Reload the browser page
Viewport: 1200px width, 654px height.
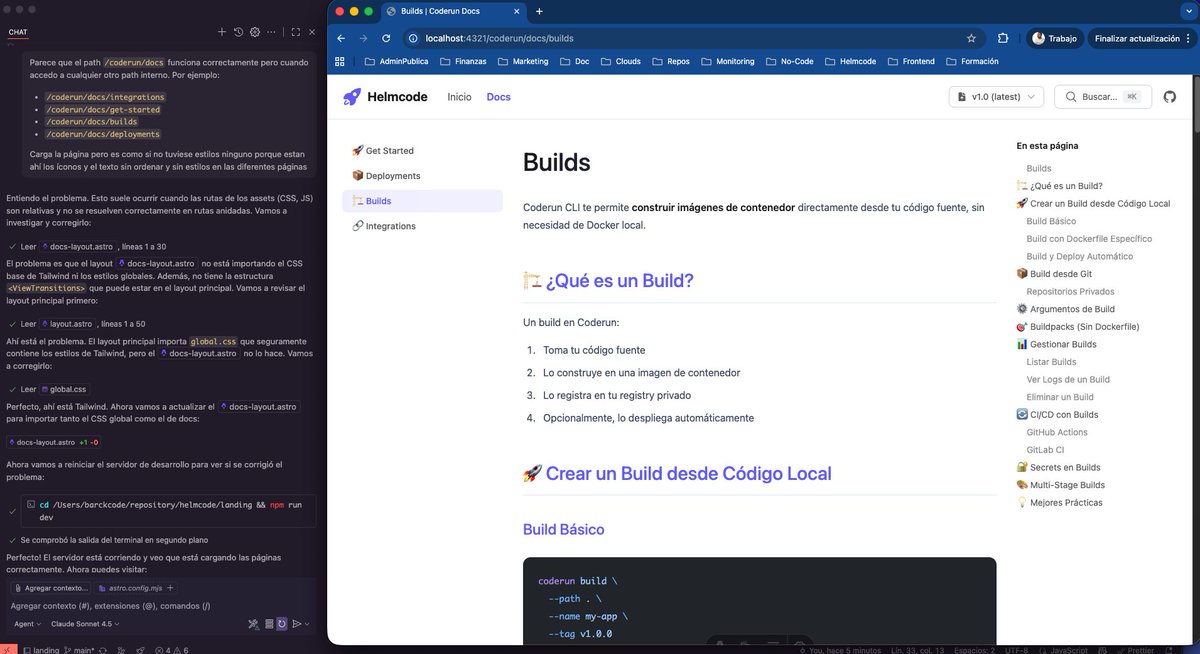[387, 38]
